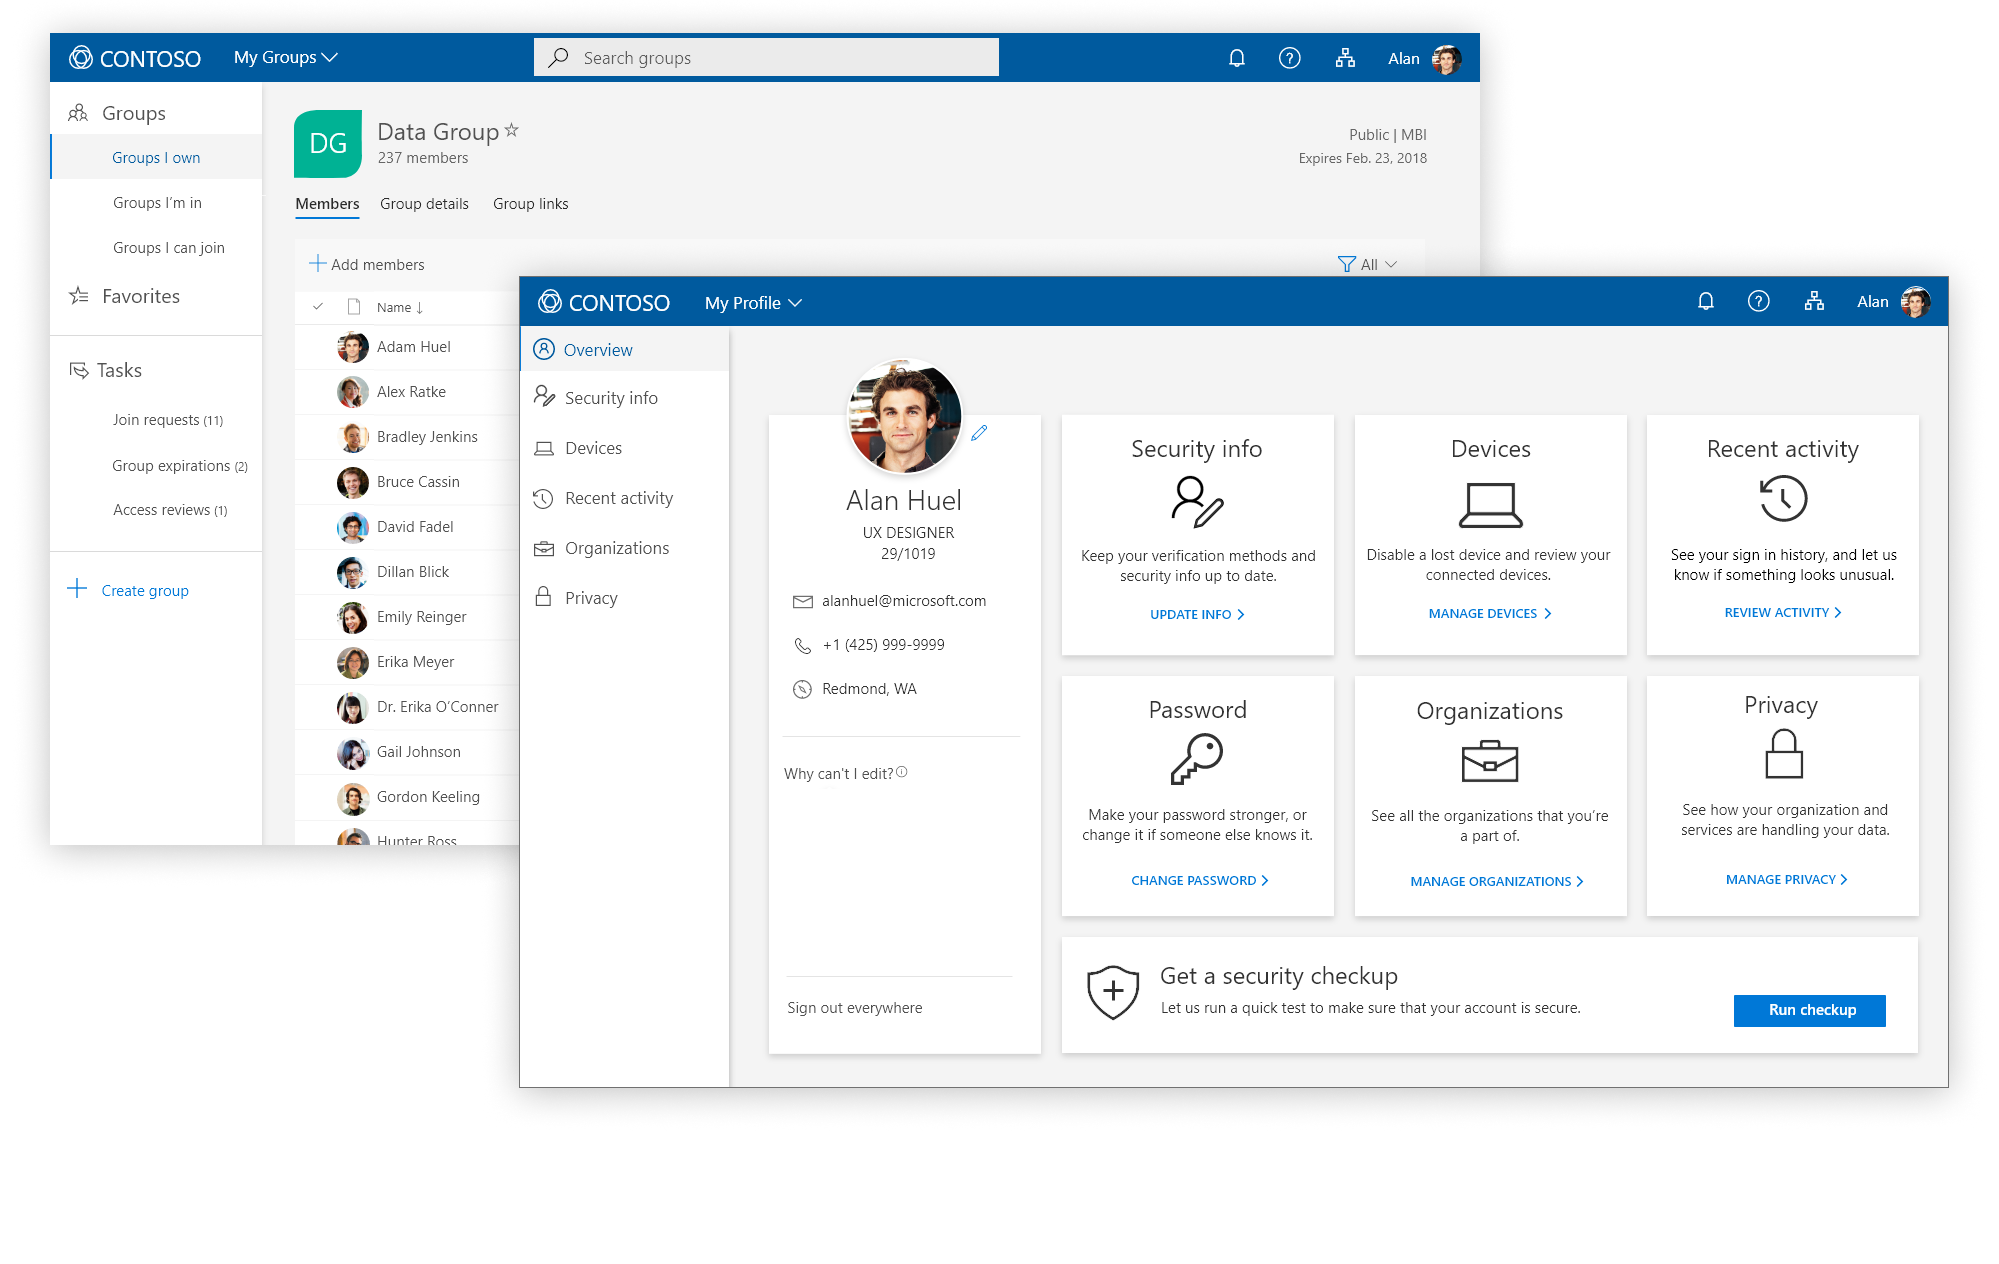Open Access reviews (1) task
This screenshot has width=1999, height=1264.
(170, 510)
